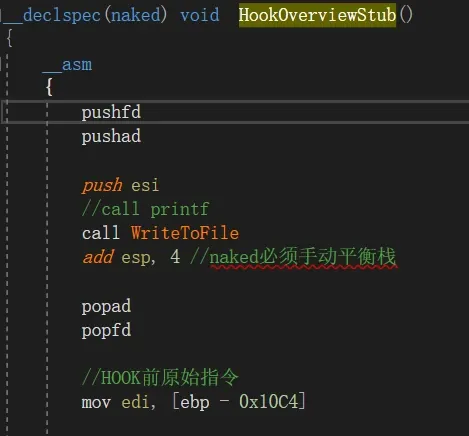Place cursor on the pushfd instruction
The image size is (469, 436).
pyautogui.click(x=111, y=113)
